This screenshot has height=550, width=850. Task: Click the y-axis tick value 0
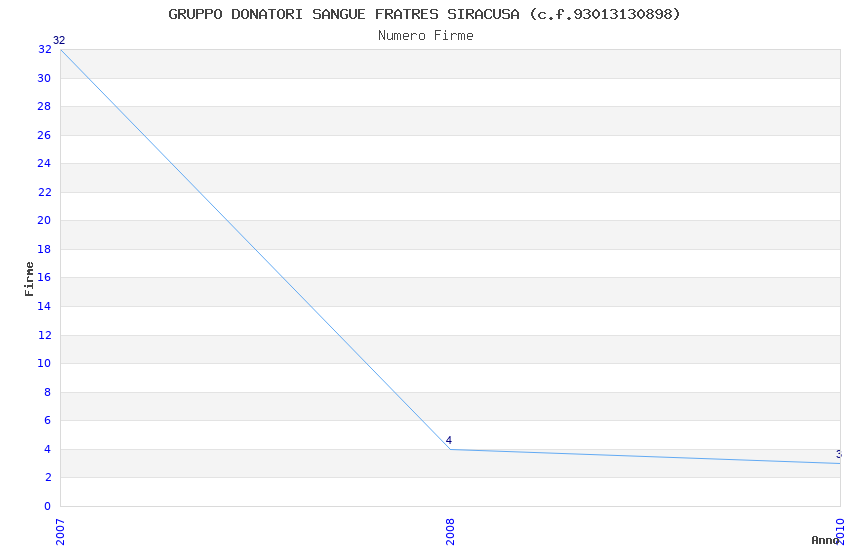click(47, 506)
